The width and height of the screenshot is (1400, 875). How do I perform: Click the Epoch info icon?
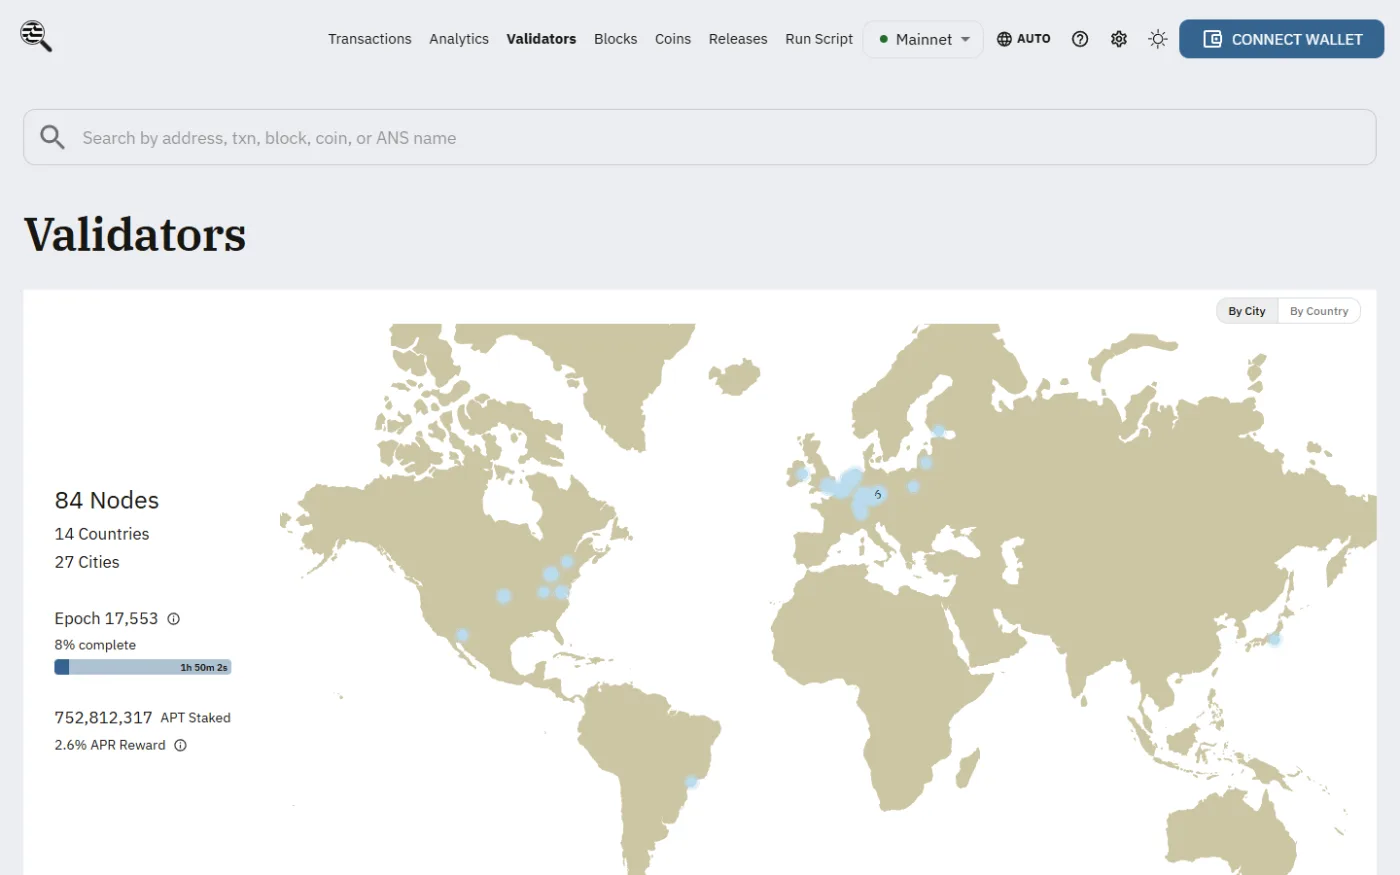click(174, 619)
